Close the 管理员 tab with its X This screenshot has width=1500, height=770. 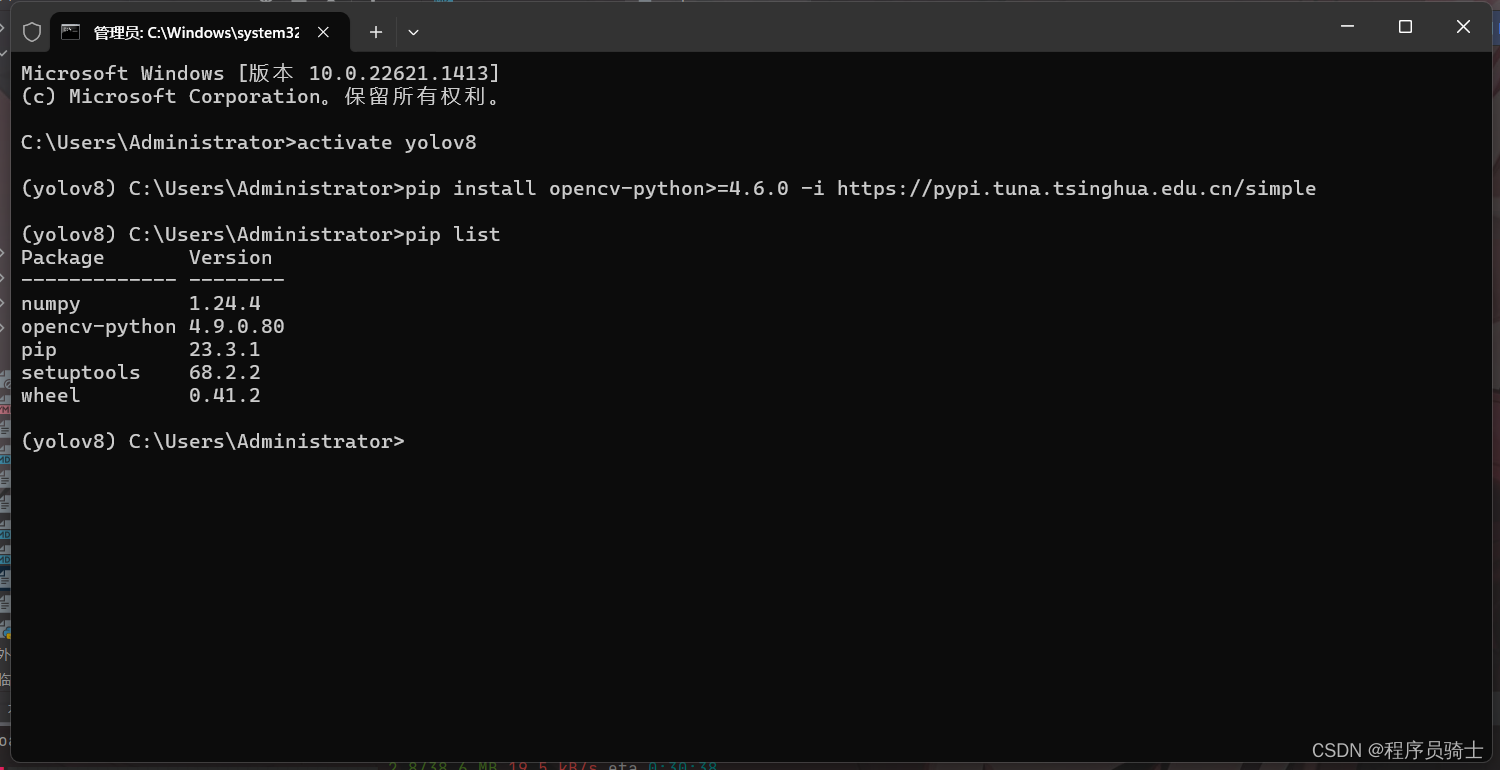coord(323,31)
